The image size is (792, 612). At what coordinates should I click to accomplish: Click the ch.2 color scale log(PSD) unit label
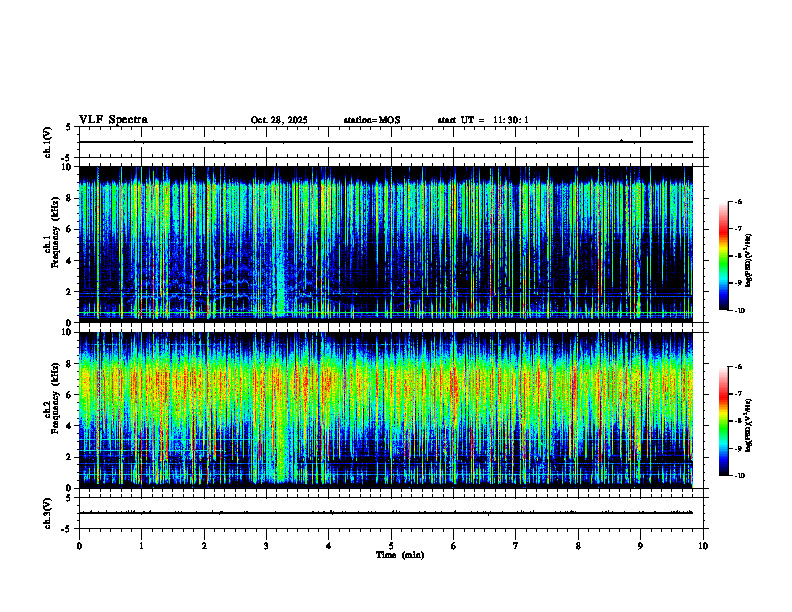(749, 426)
